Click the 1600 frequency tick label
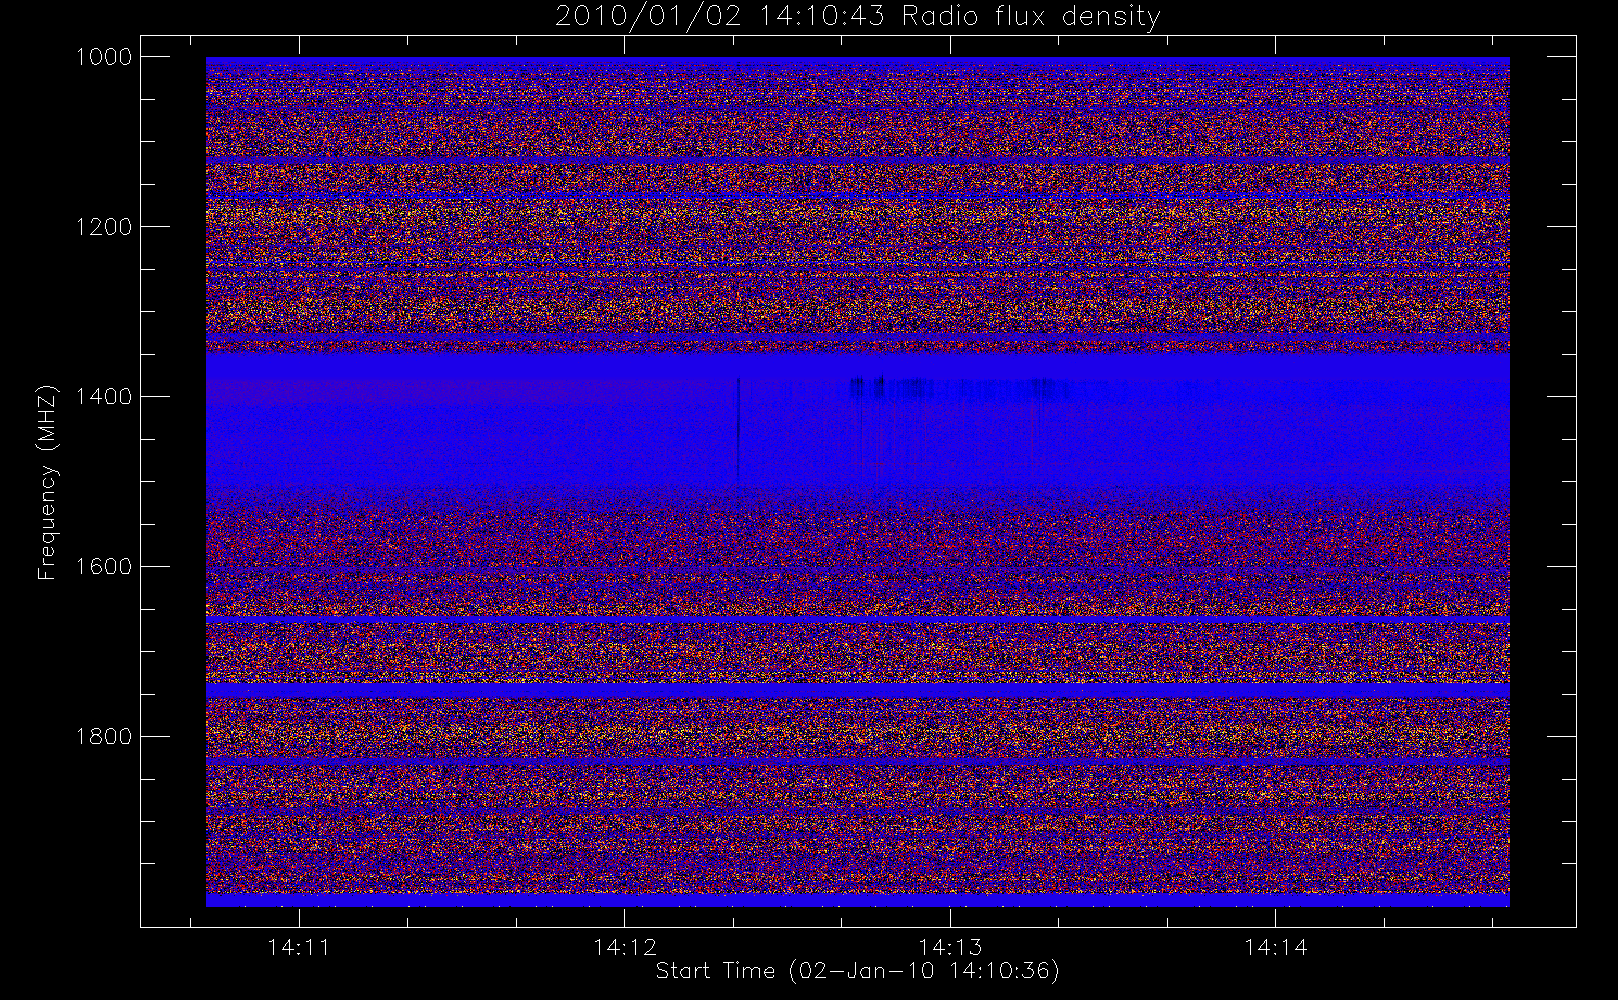 tap(104, 567)
